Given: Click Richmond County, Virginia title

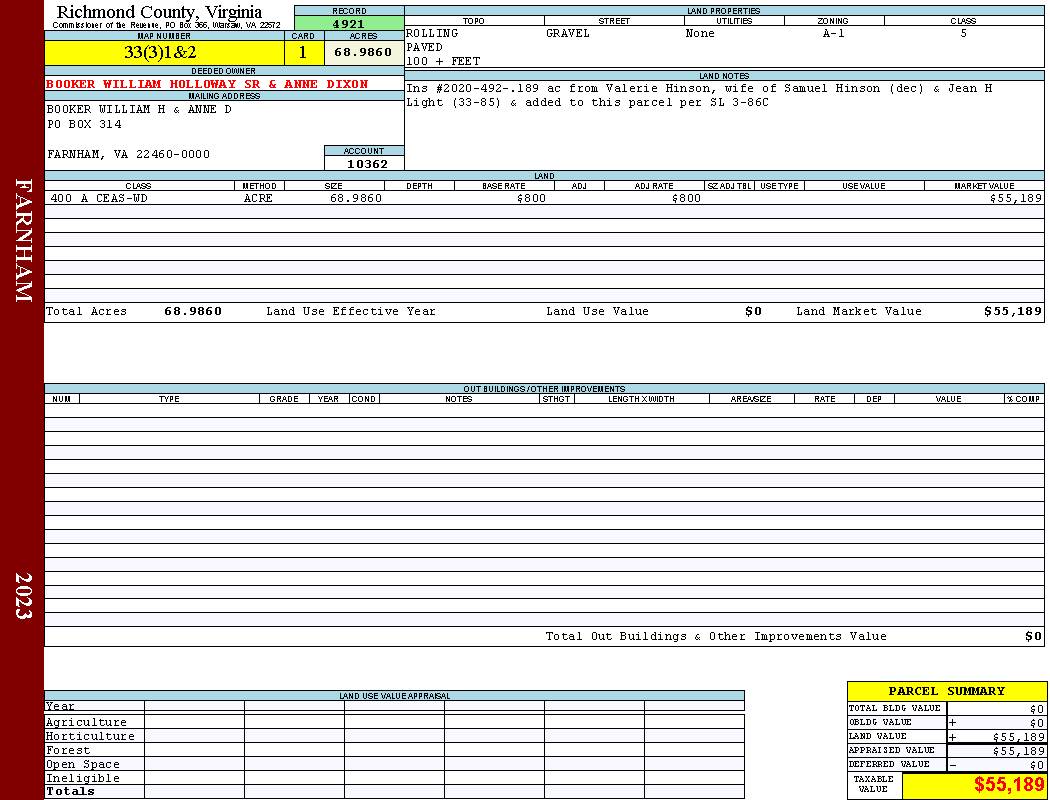Looking at the screenshot, I should point(159,12).
